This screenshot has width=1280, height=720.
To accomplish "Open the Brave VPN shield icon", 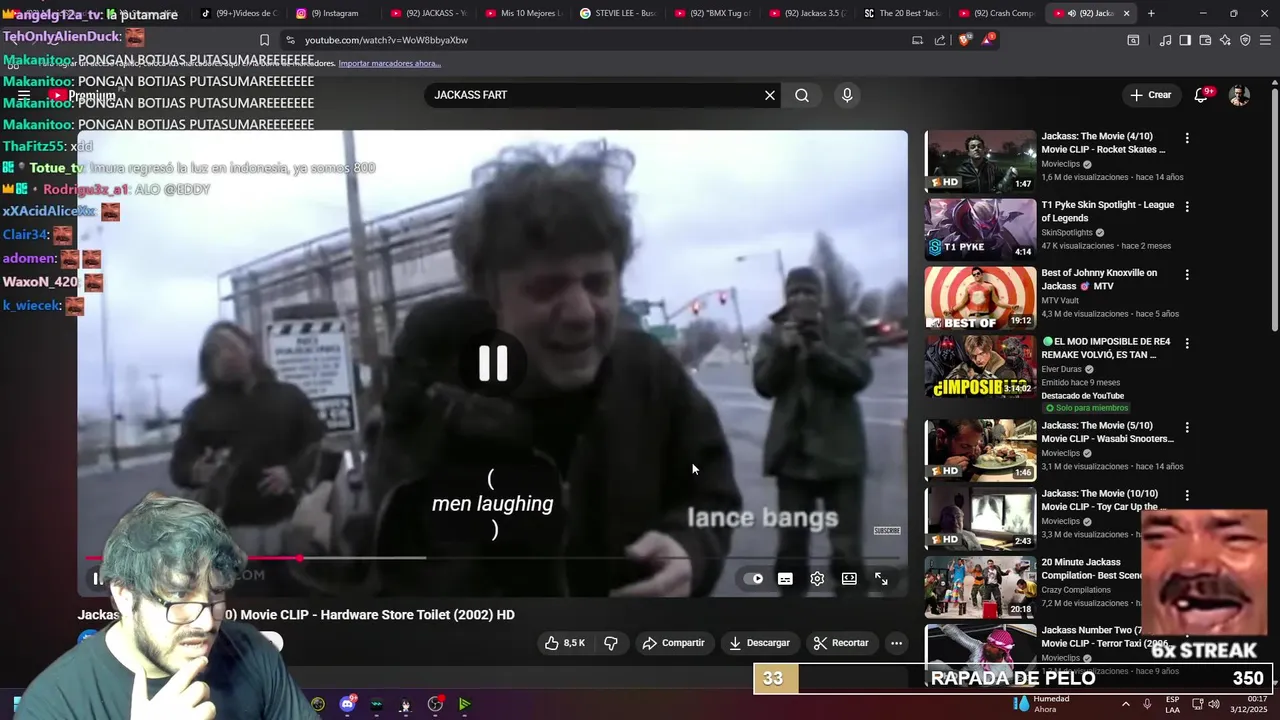I will [1245, 40].
